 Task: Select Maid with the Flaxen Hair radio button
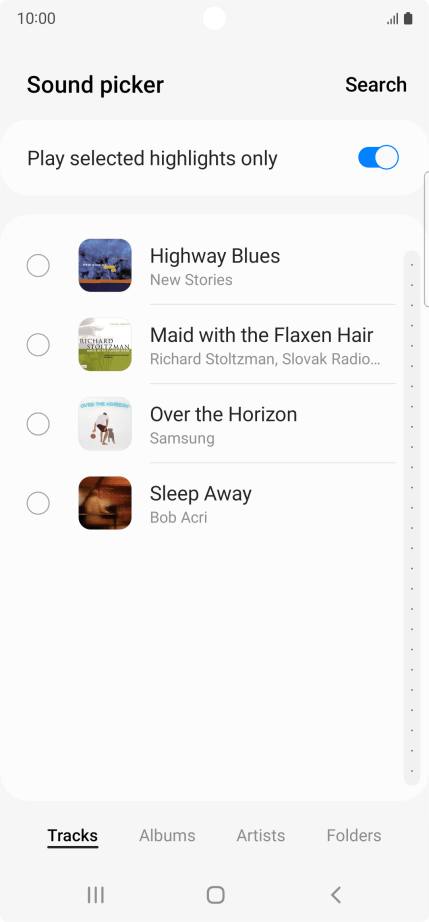click(38, 345)
